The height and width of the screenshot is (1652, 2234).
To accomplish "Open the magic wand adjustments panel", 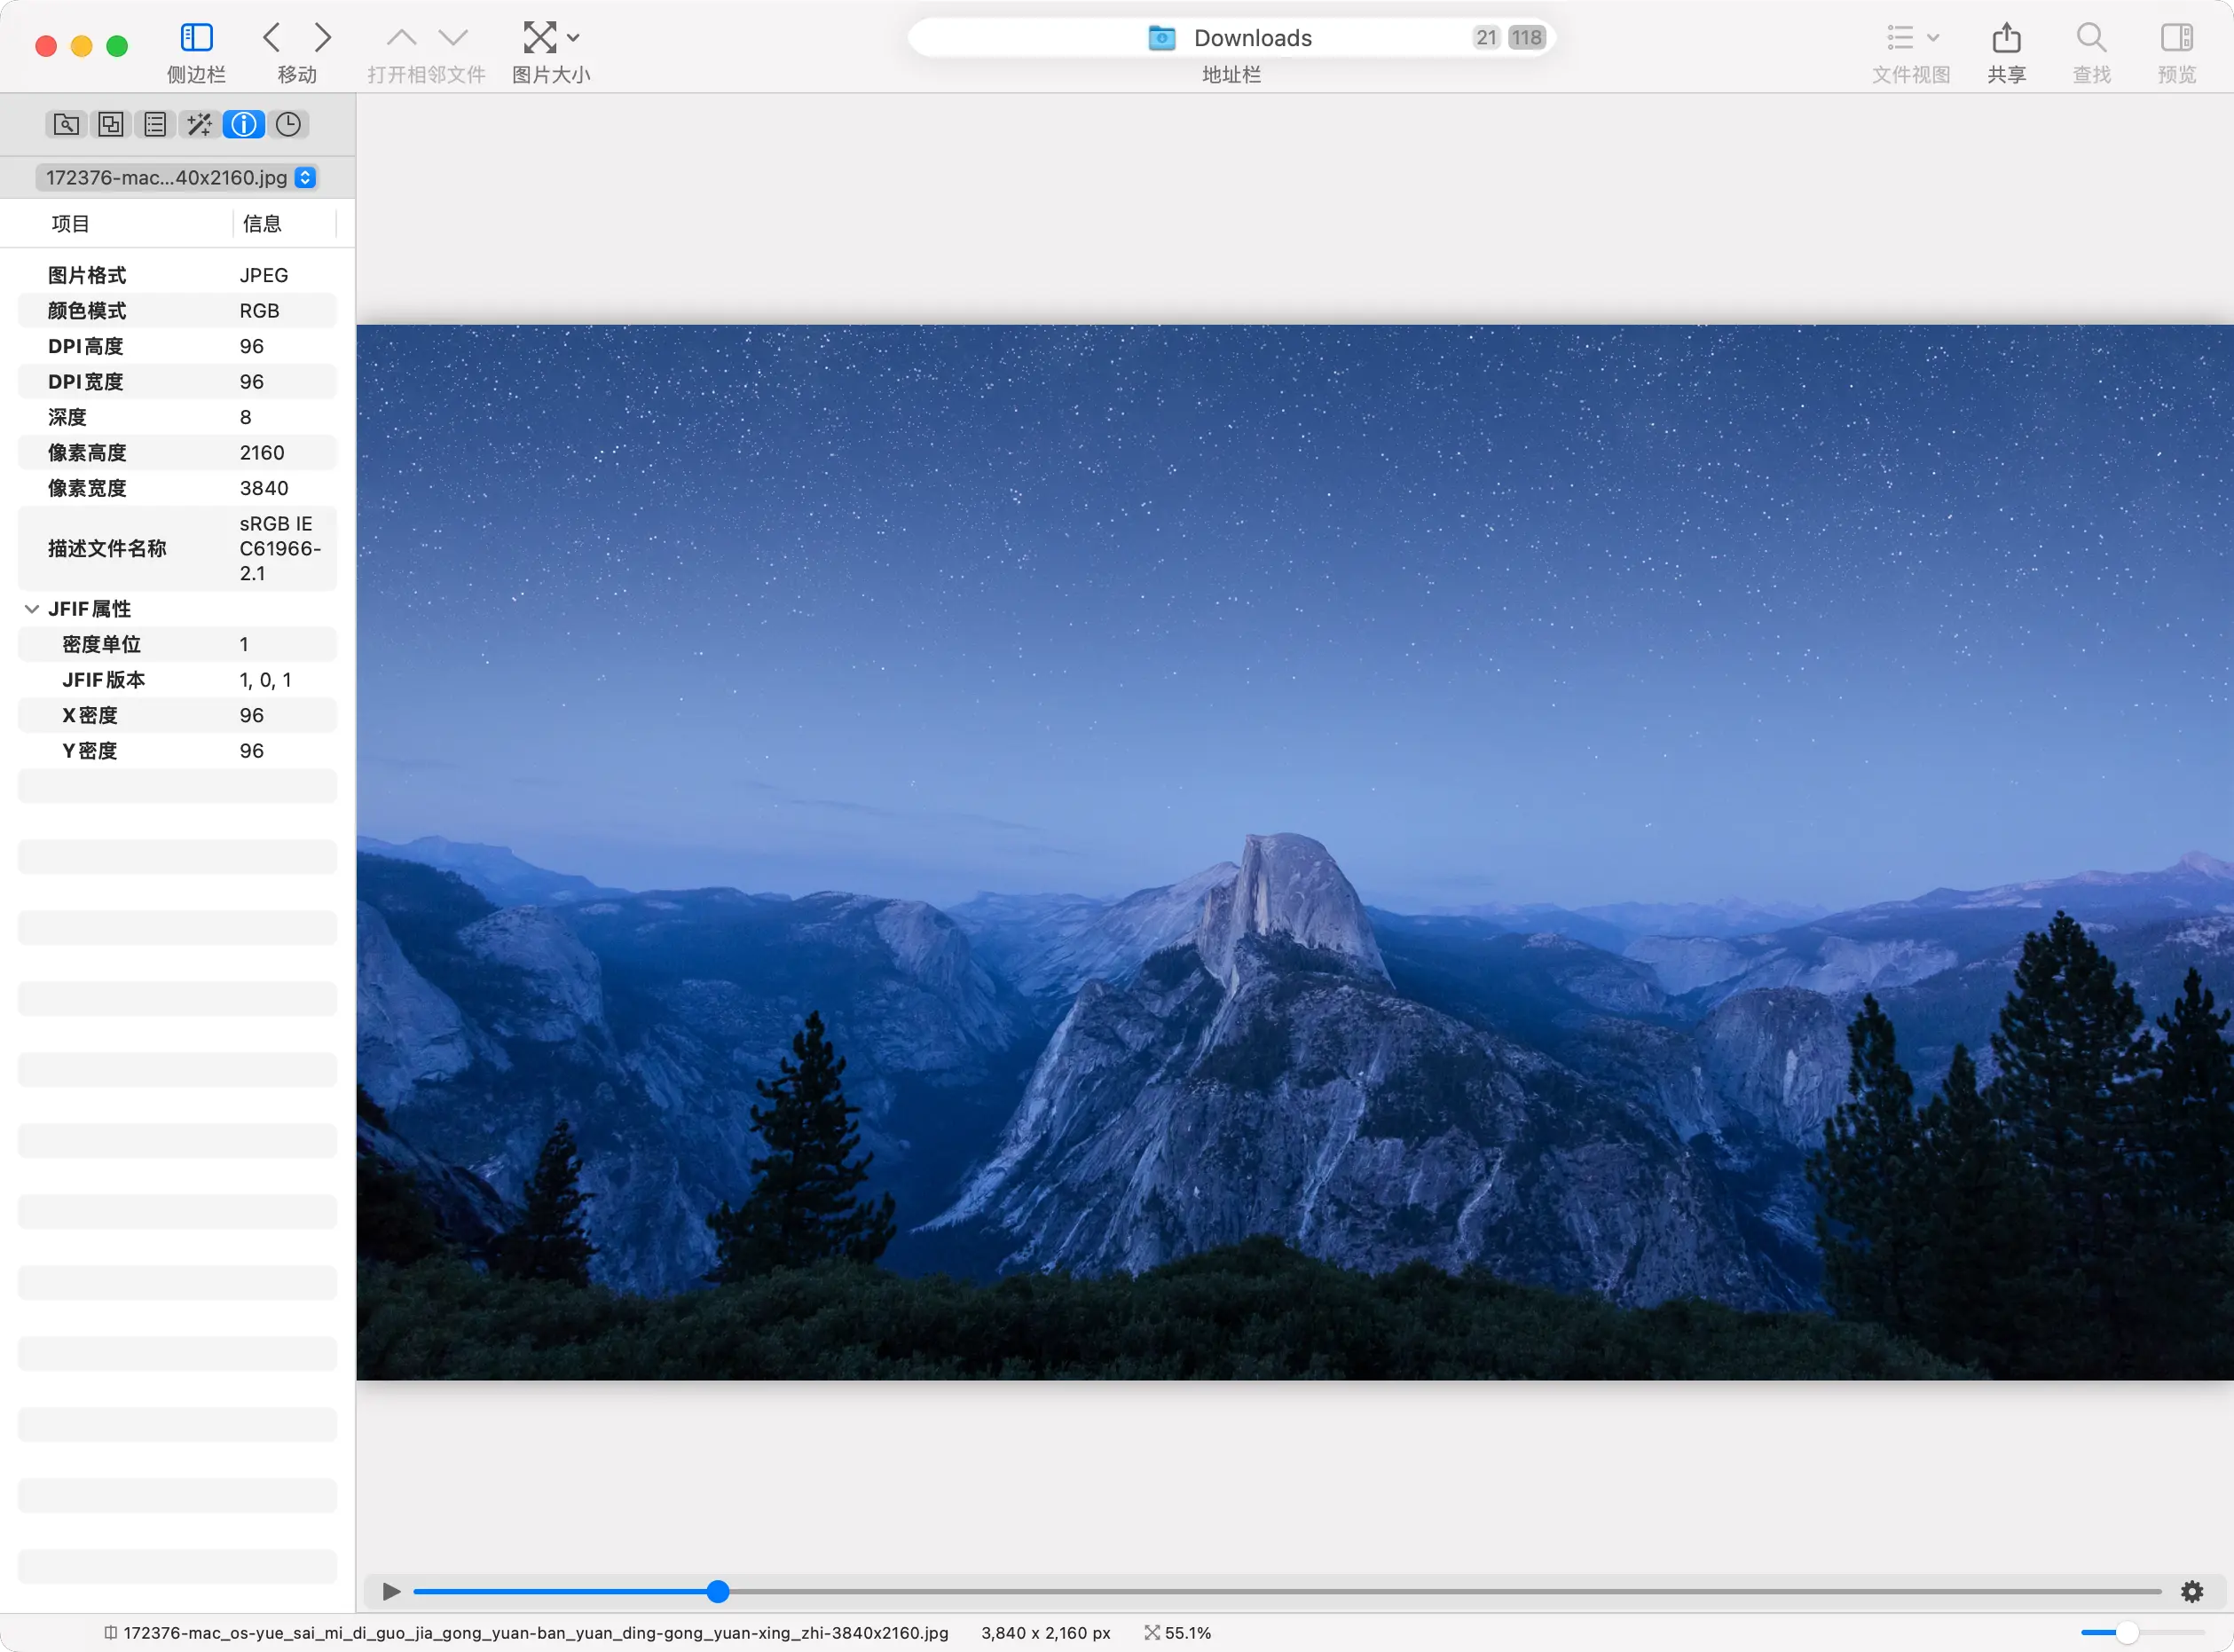I will 199,124.
